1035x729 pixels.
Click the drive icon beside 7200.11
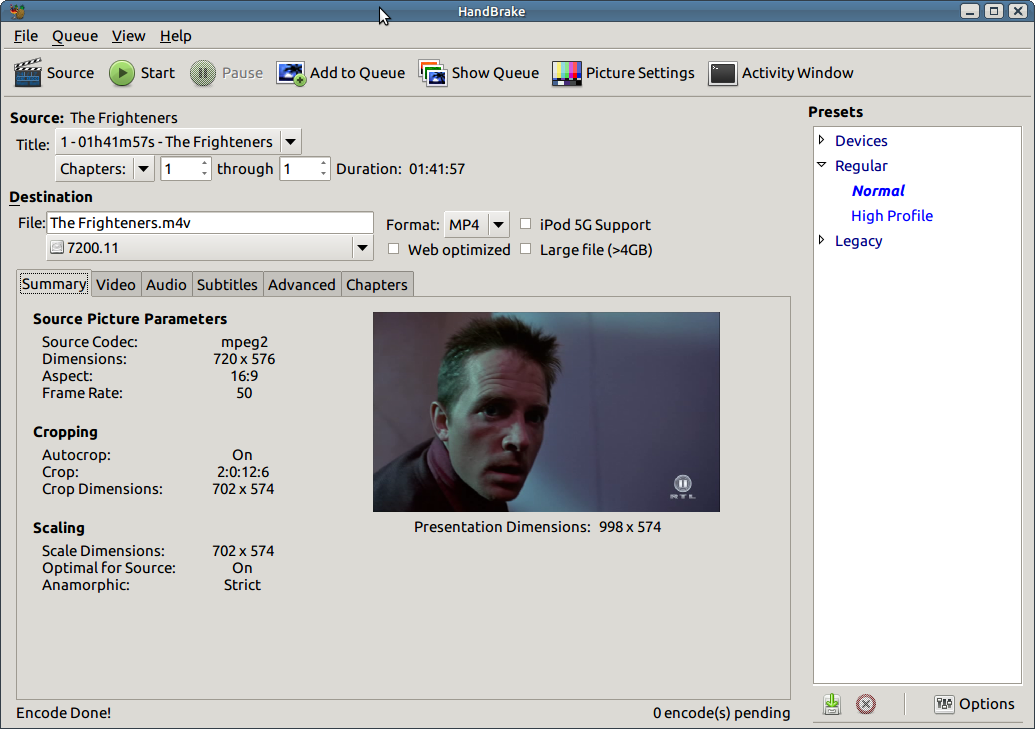tap(57, 248)
